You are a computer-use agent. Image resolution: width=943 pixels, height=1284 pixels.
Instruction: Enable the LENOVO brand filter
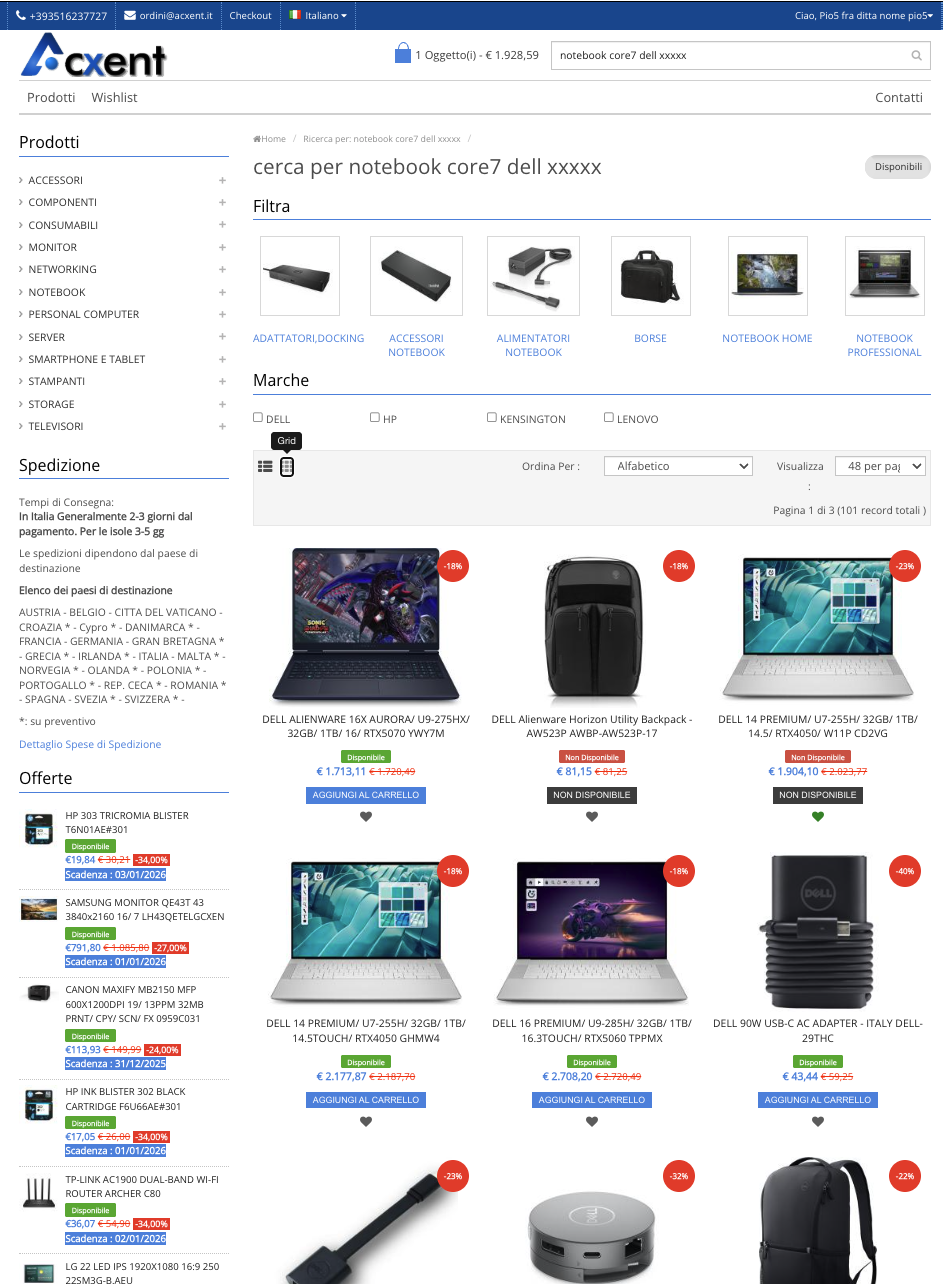pyautogui.click(x=609, y=417)
